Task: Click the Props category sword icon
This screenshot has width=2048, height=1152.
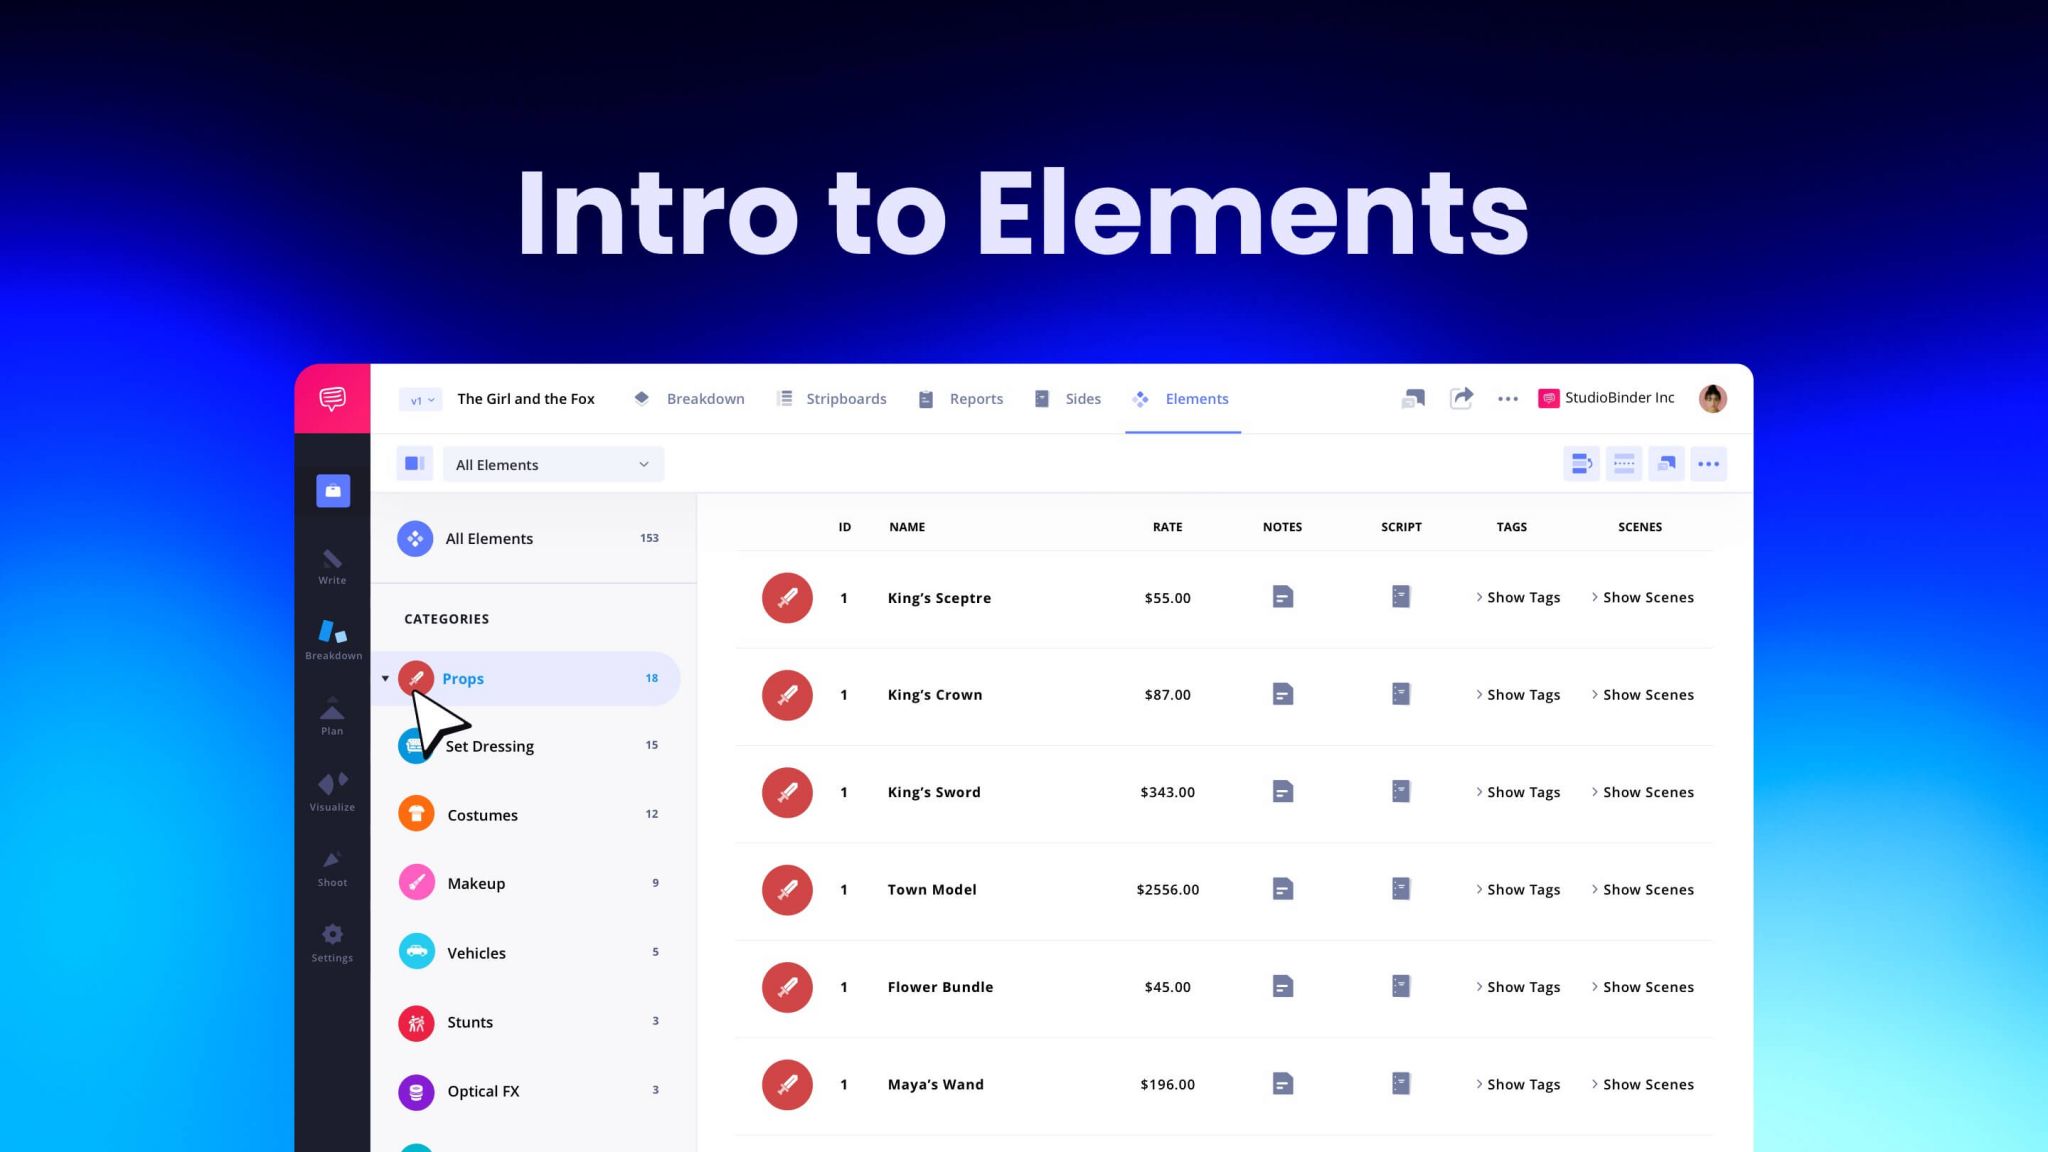Action: point(415,678)
